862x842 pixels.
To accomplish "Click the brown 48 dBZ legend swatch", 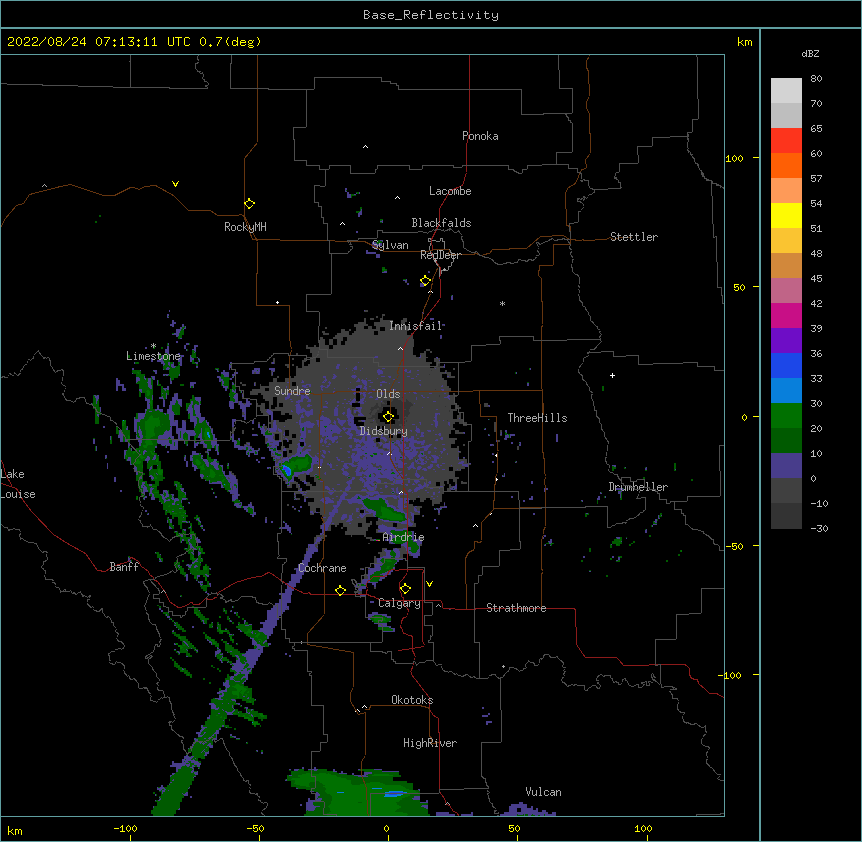I will [x=786, y=265].
